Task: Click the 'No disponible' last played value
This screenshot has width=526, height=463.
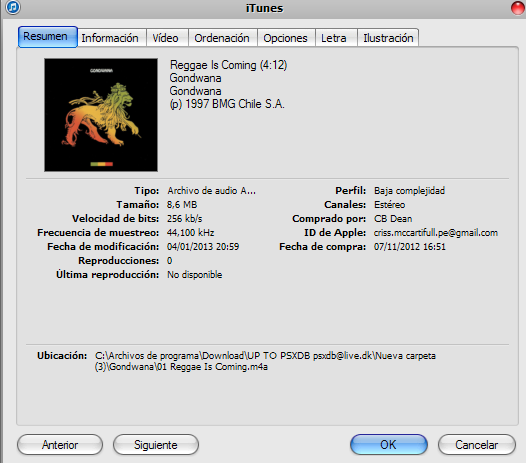Action: (x=195, y=275)
